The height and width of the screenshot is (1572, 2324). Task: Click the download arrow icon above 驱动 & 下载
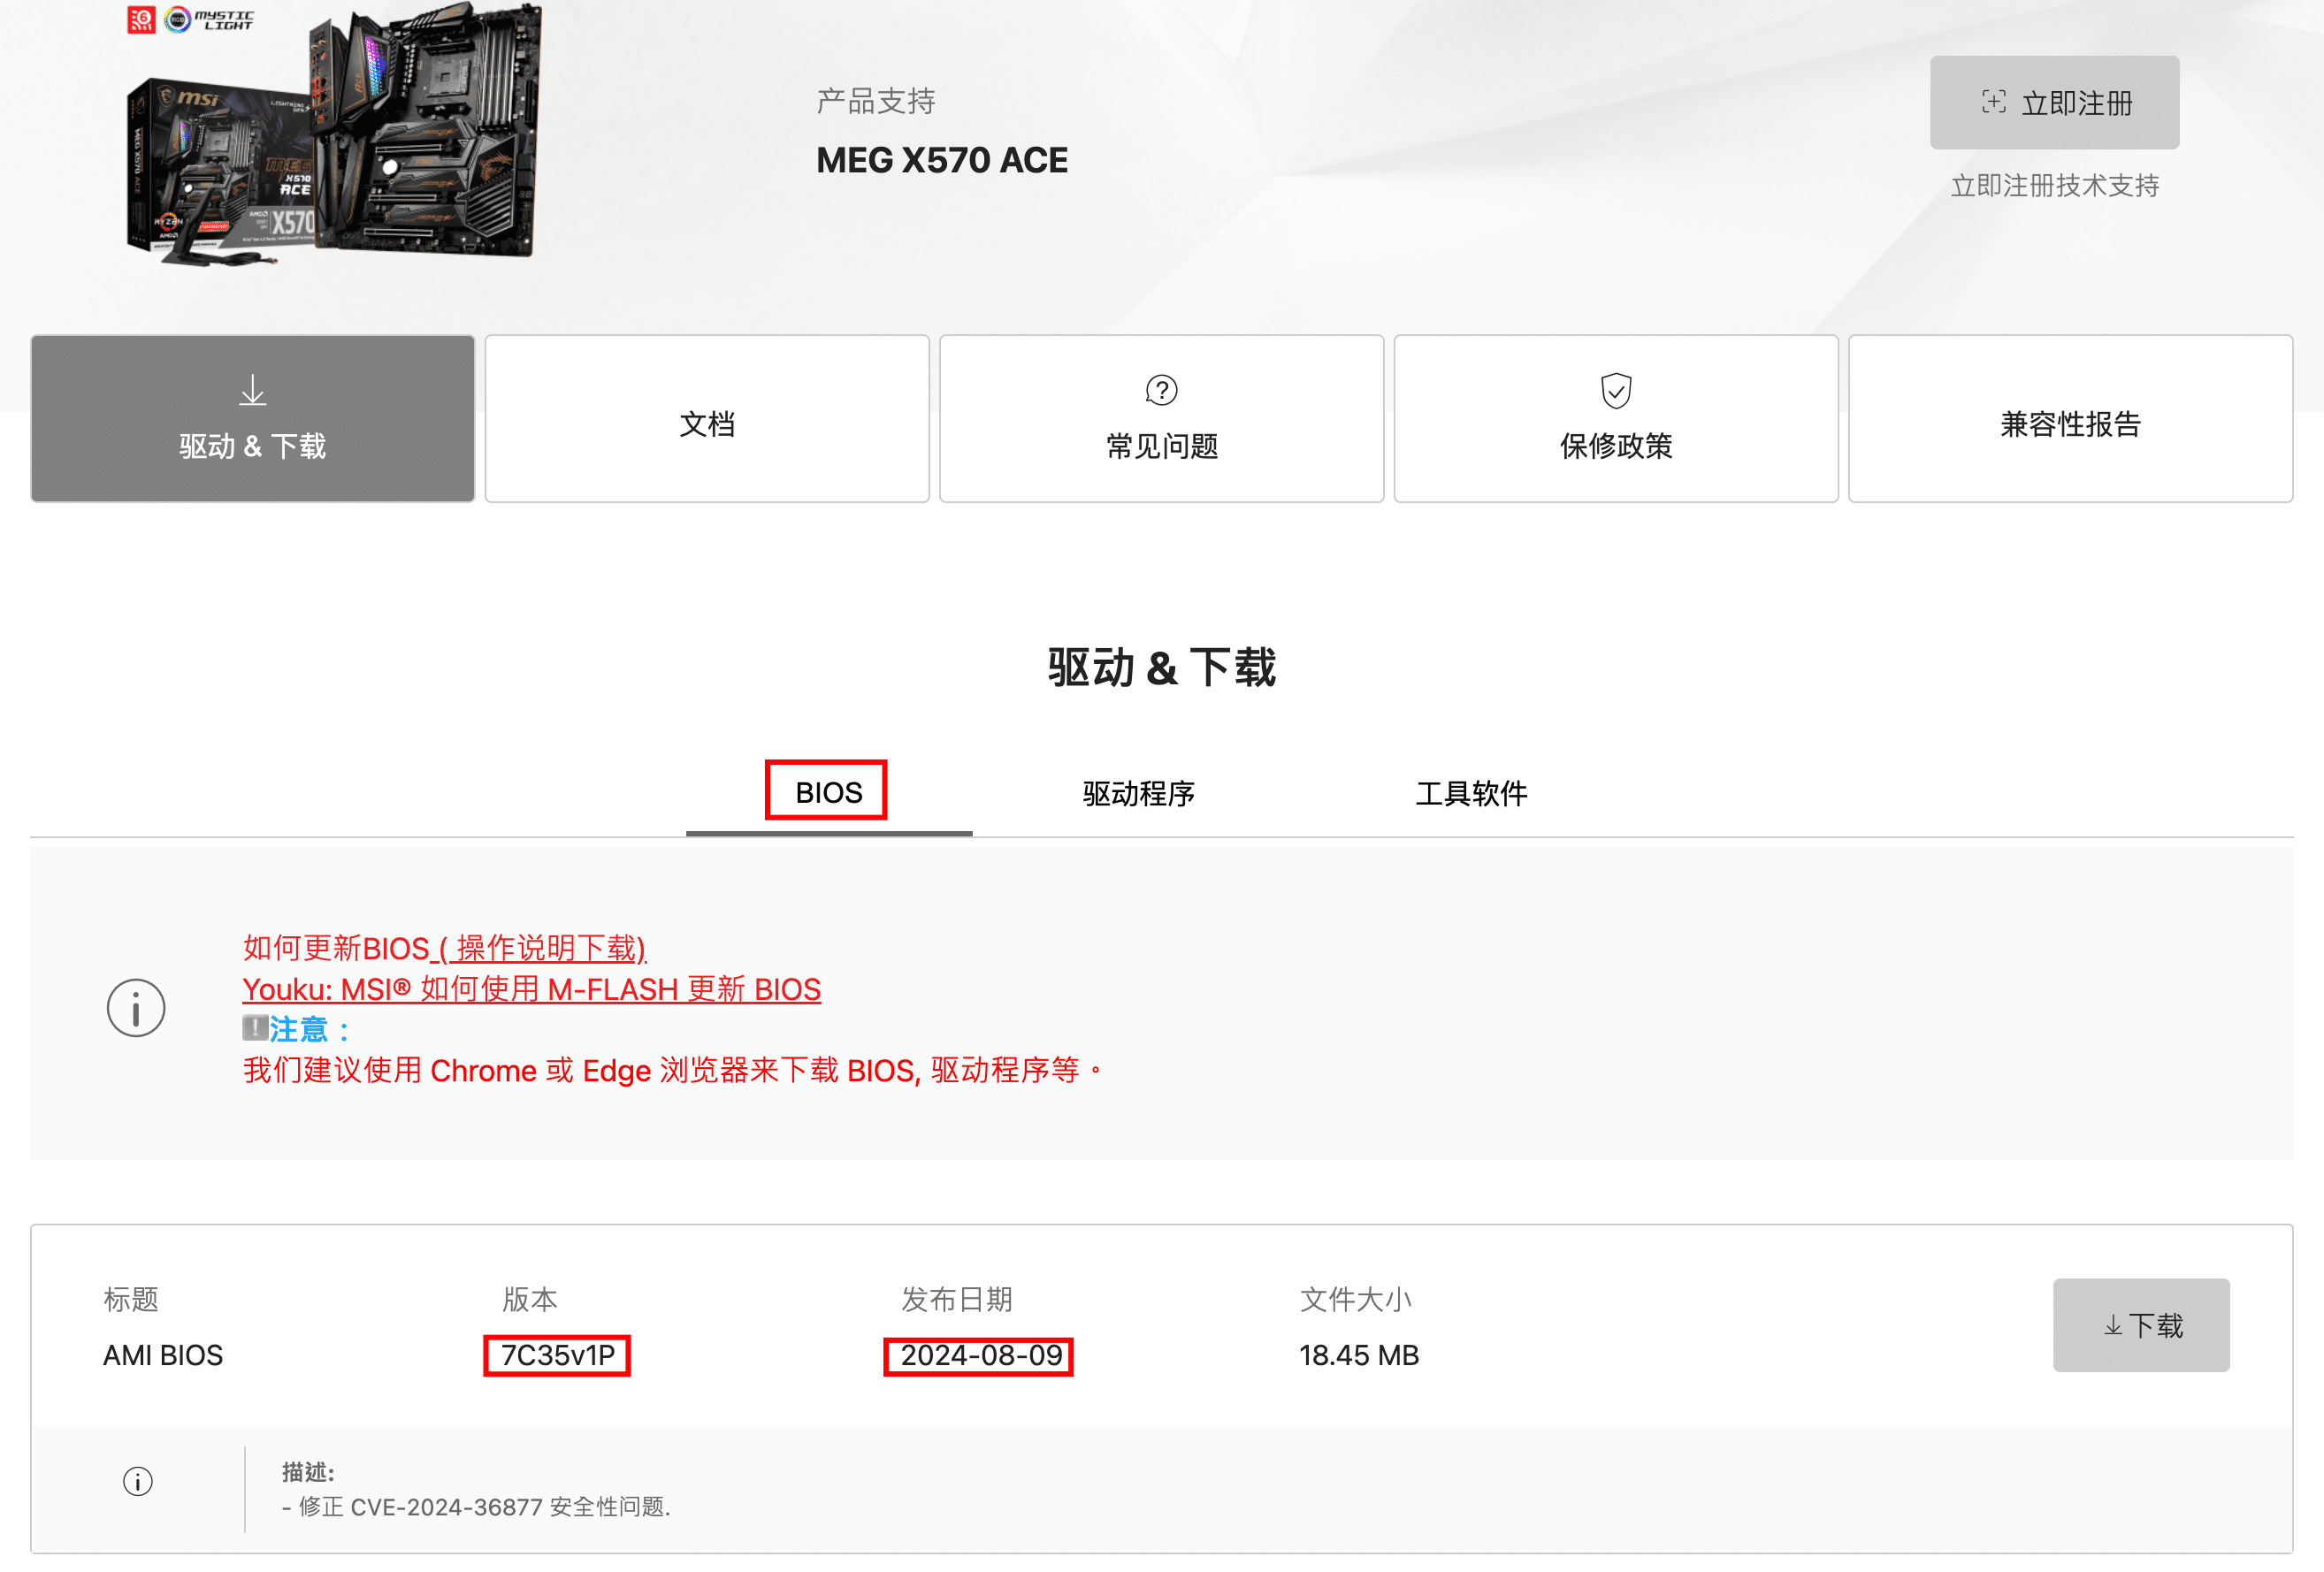pyautogui.click(x=253, y=390)
